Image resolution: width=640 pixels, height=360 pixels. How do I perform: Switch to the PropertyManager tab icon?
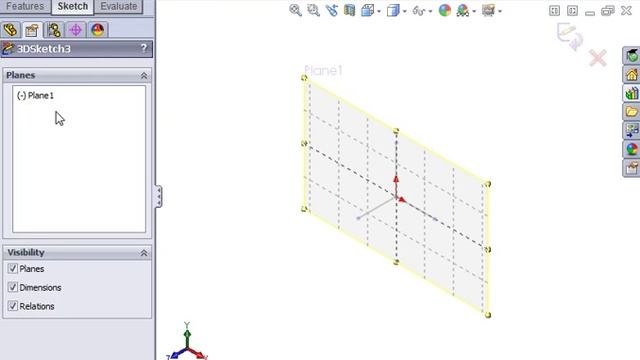pyautogui.click(x=32, y=30)
